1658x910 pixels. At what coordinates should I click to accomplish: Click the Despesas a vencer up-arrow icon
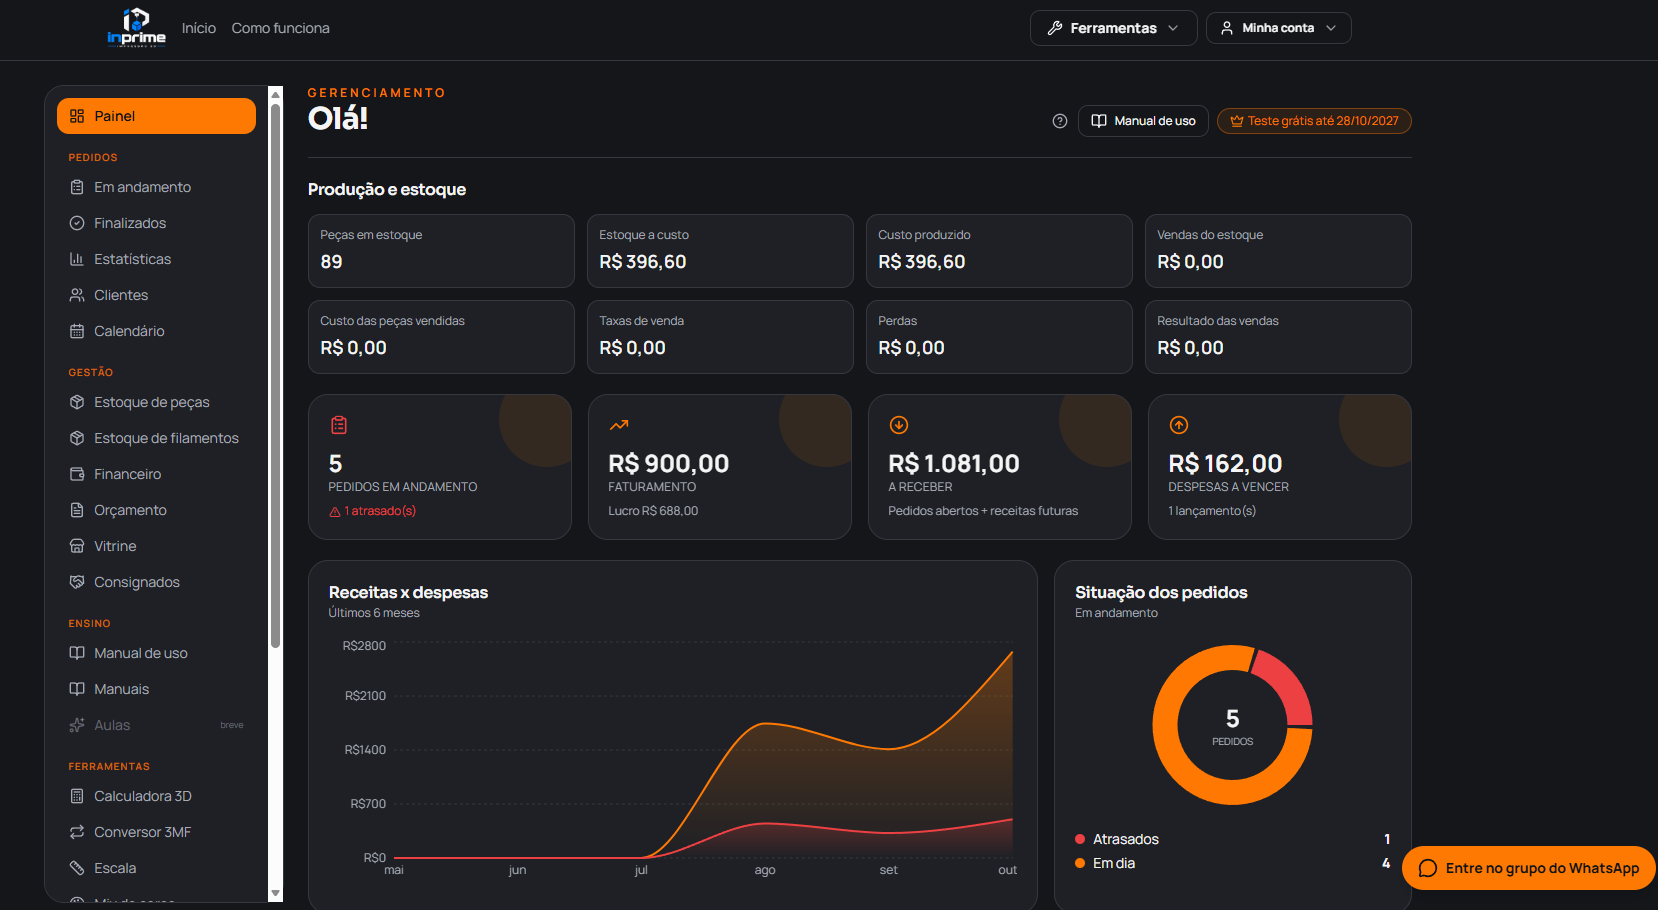1179,425
